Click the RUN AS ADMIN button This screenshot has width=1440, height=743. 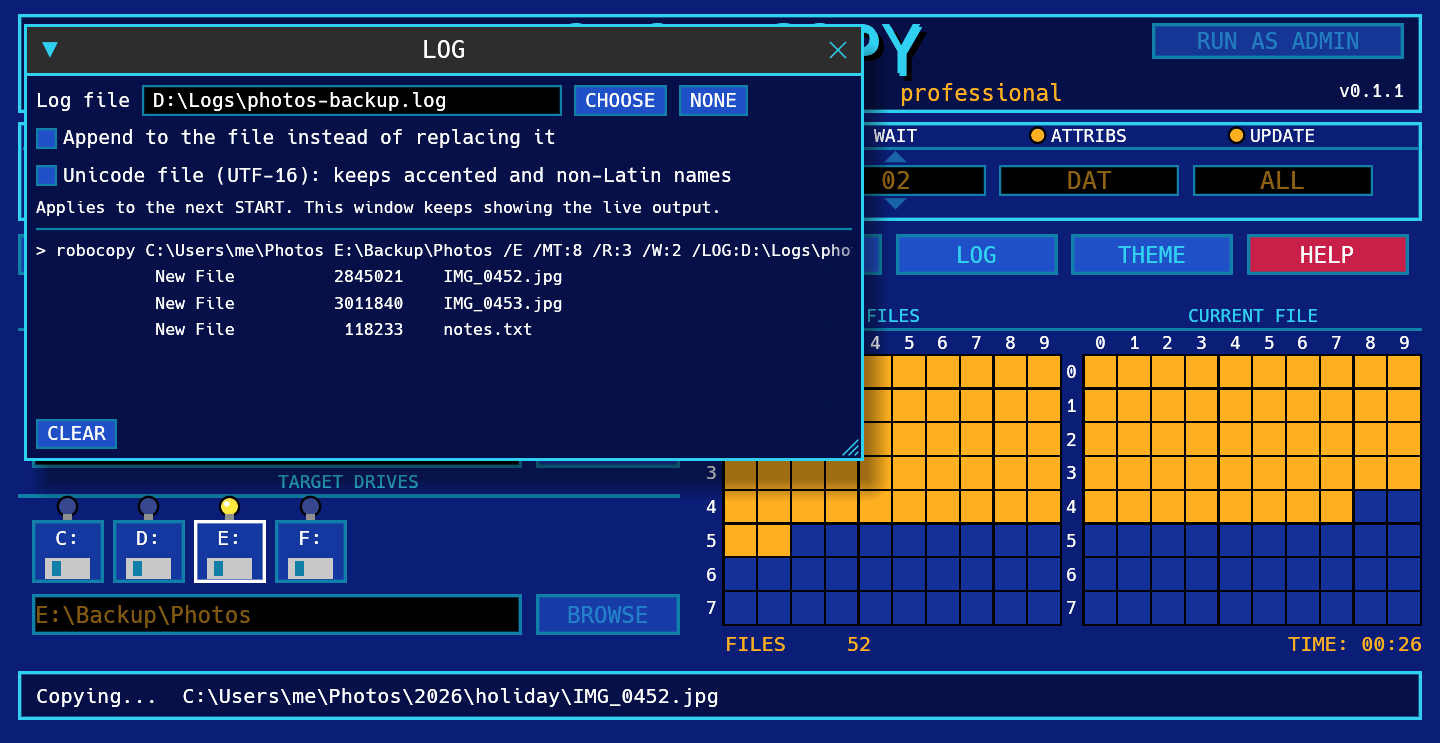1278,41
